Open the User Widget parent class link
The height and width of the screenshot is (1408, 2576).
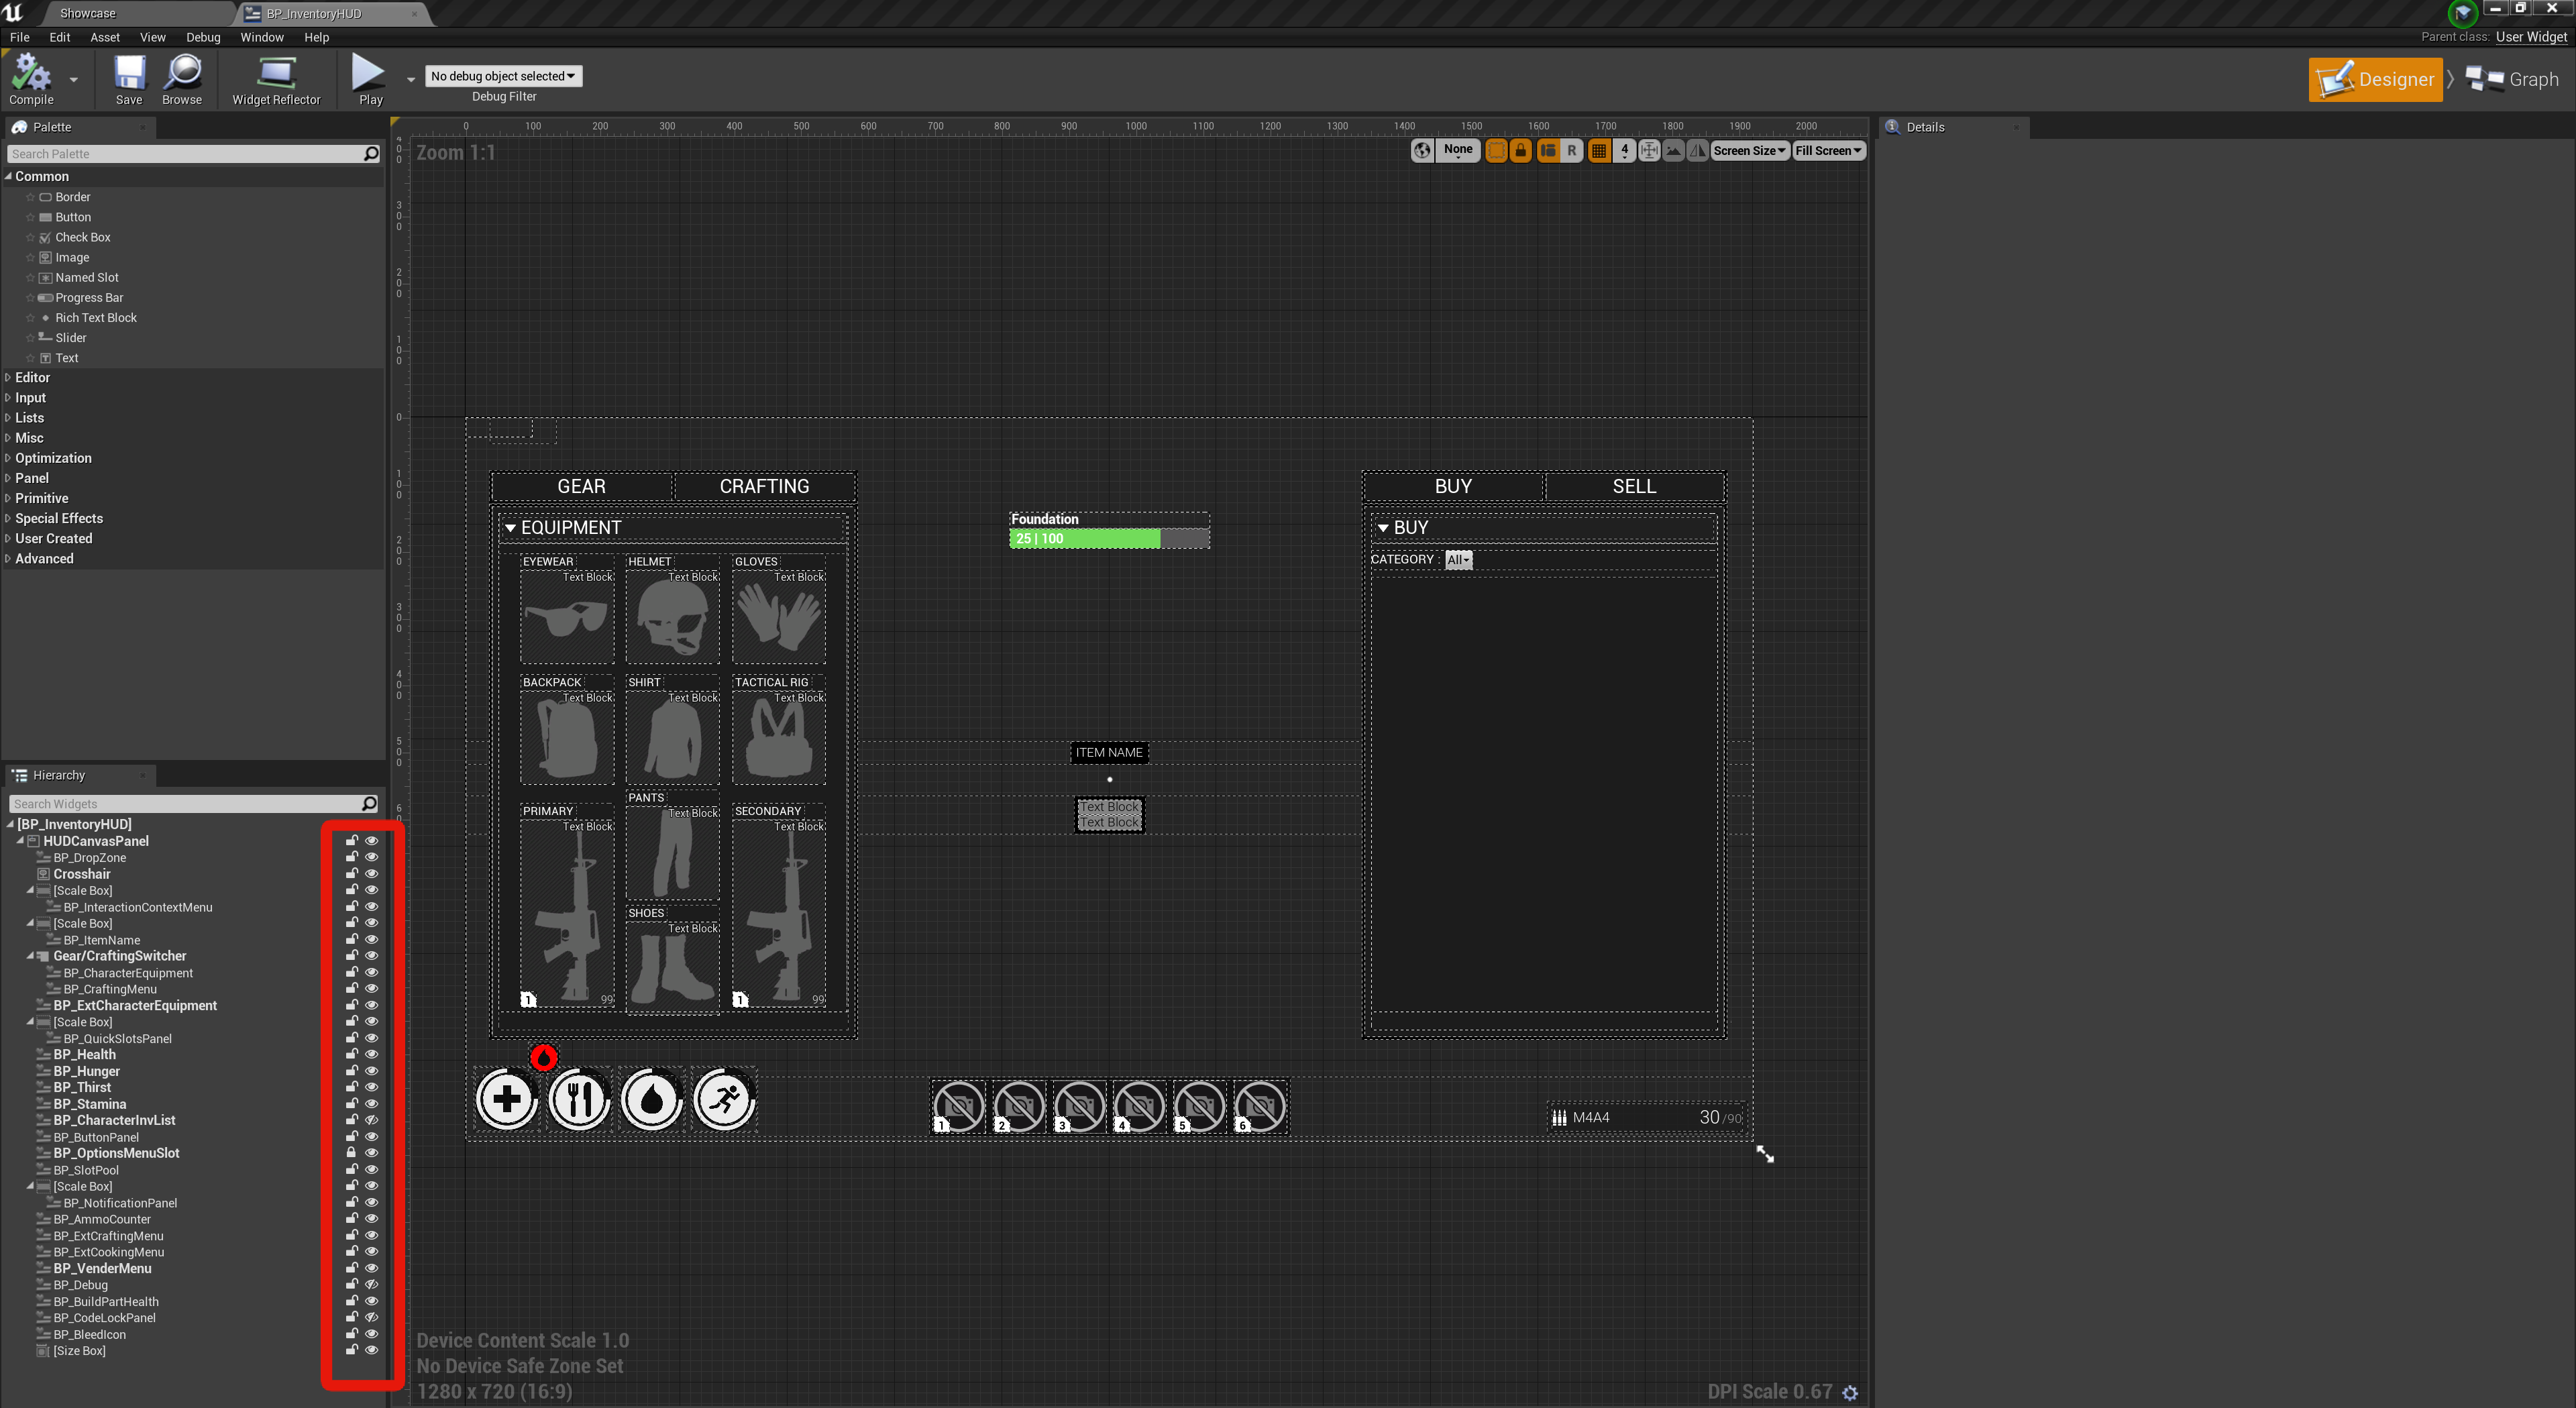[x=2530, y=37]
